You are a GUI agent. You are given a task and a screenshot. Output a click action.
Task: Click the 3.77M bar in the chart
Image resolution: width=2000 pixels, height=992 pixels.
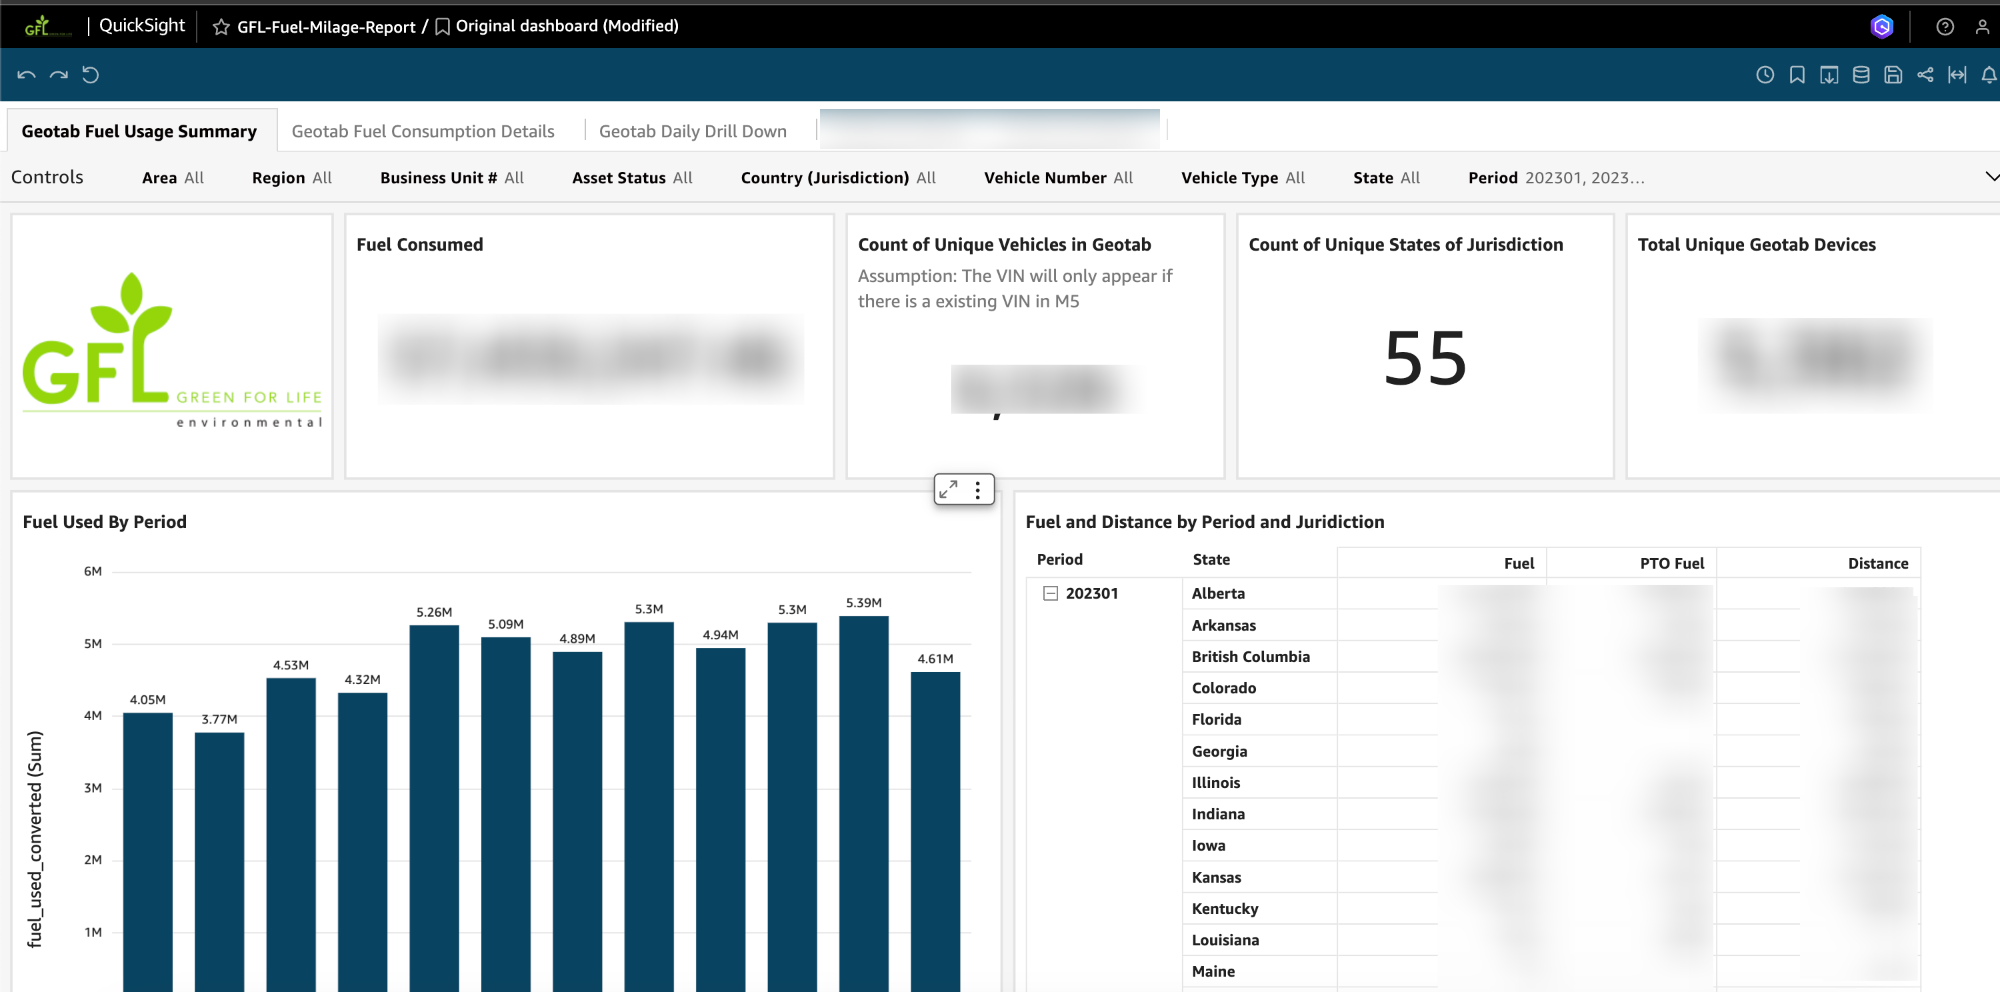coord(219,862)
